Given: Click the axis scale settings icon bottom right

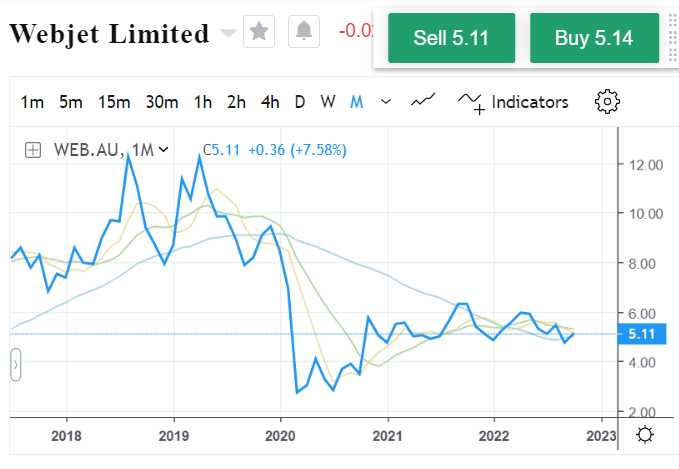Looking at the screenshot, I should [645, 434].
